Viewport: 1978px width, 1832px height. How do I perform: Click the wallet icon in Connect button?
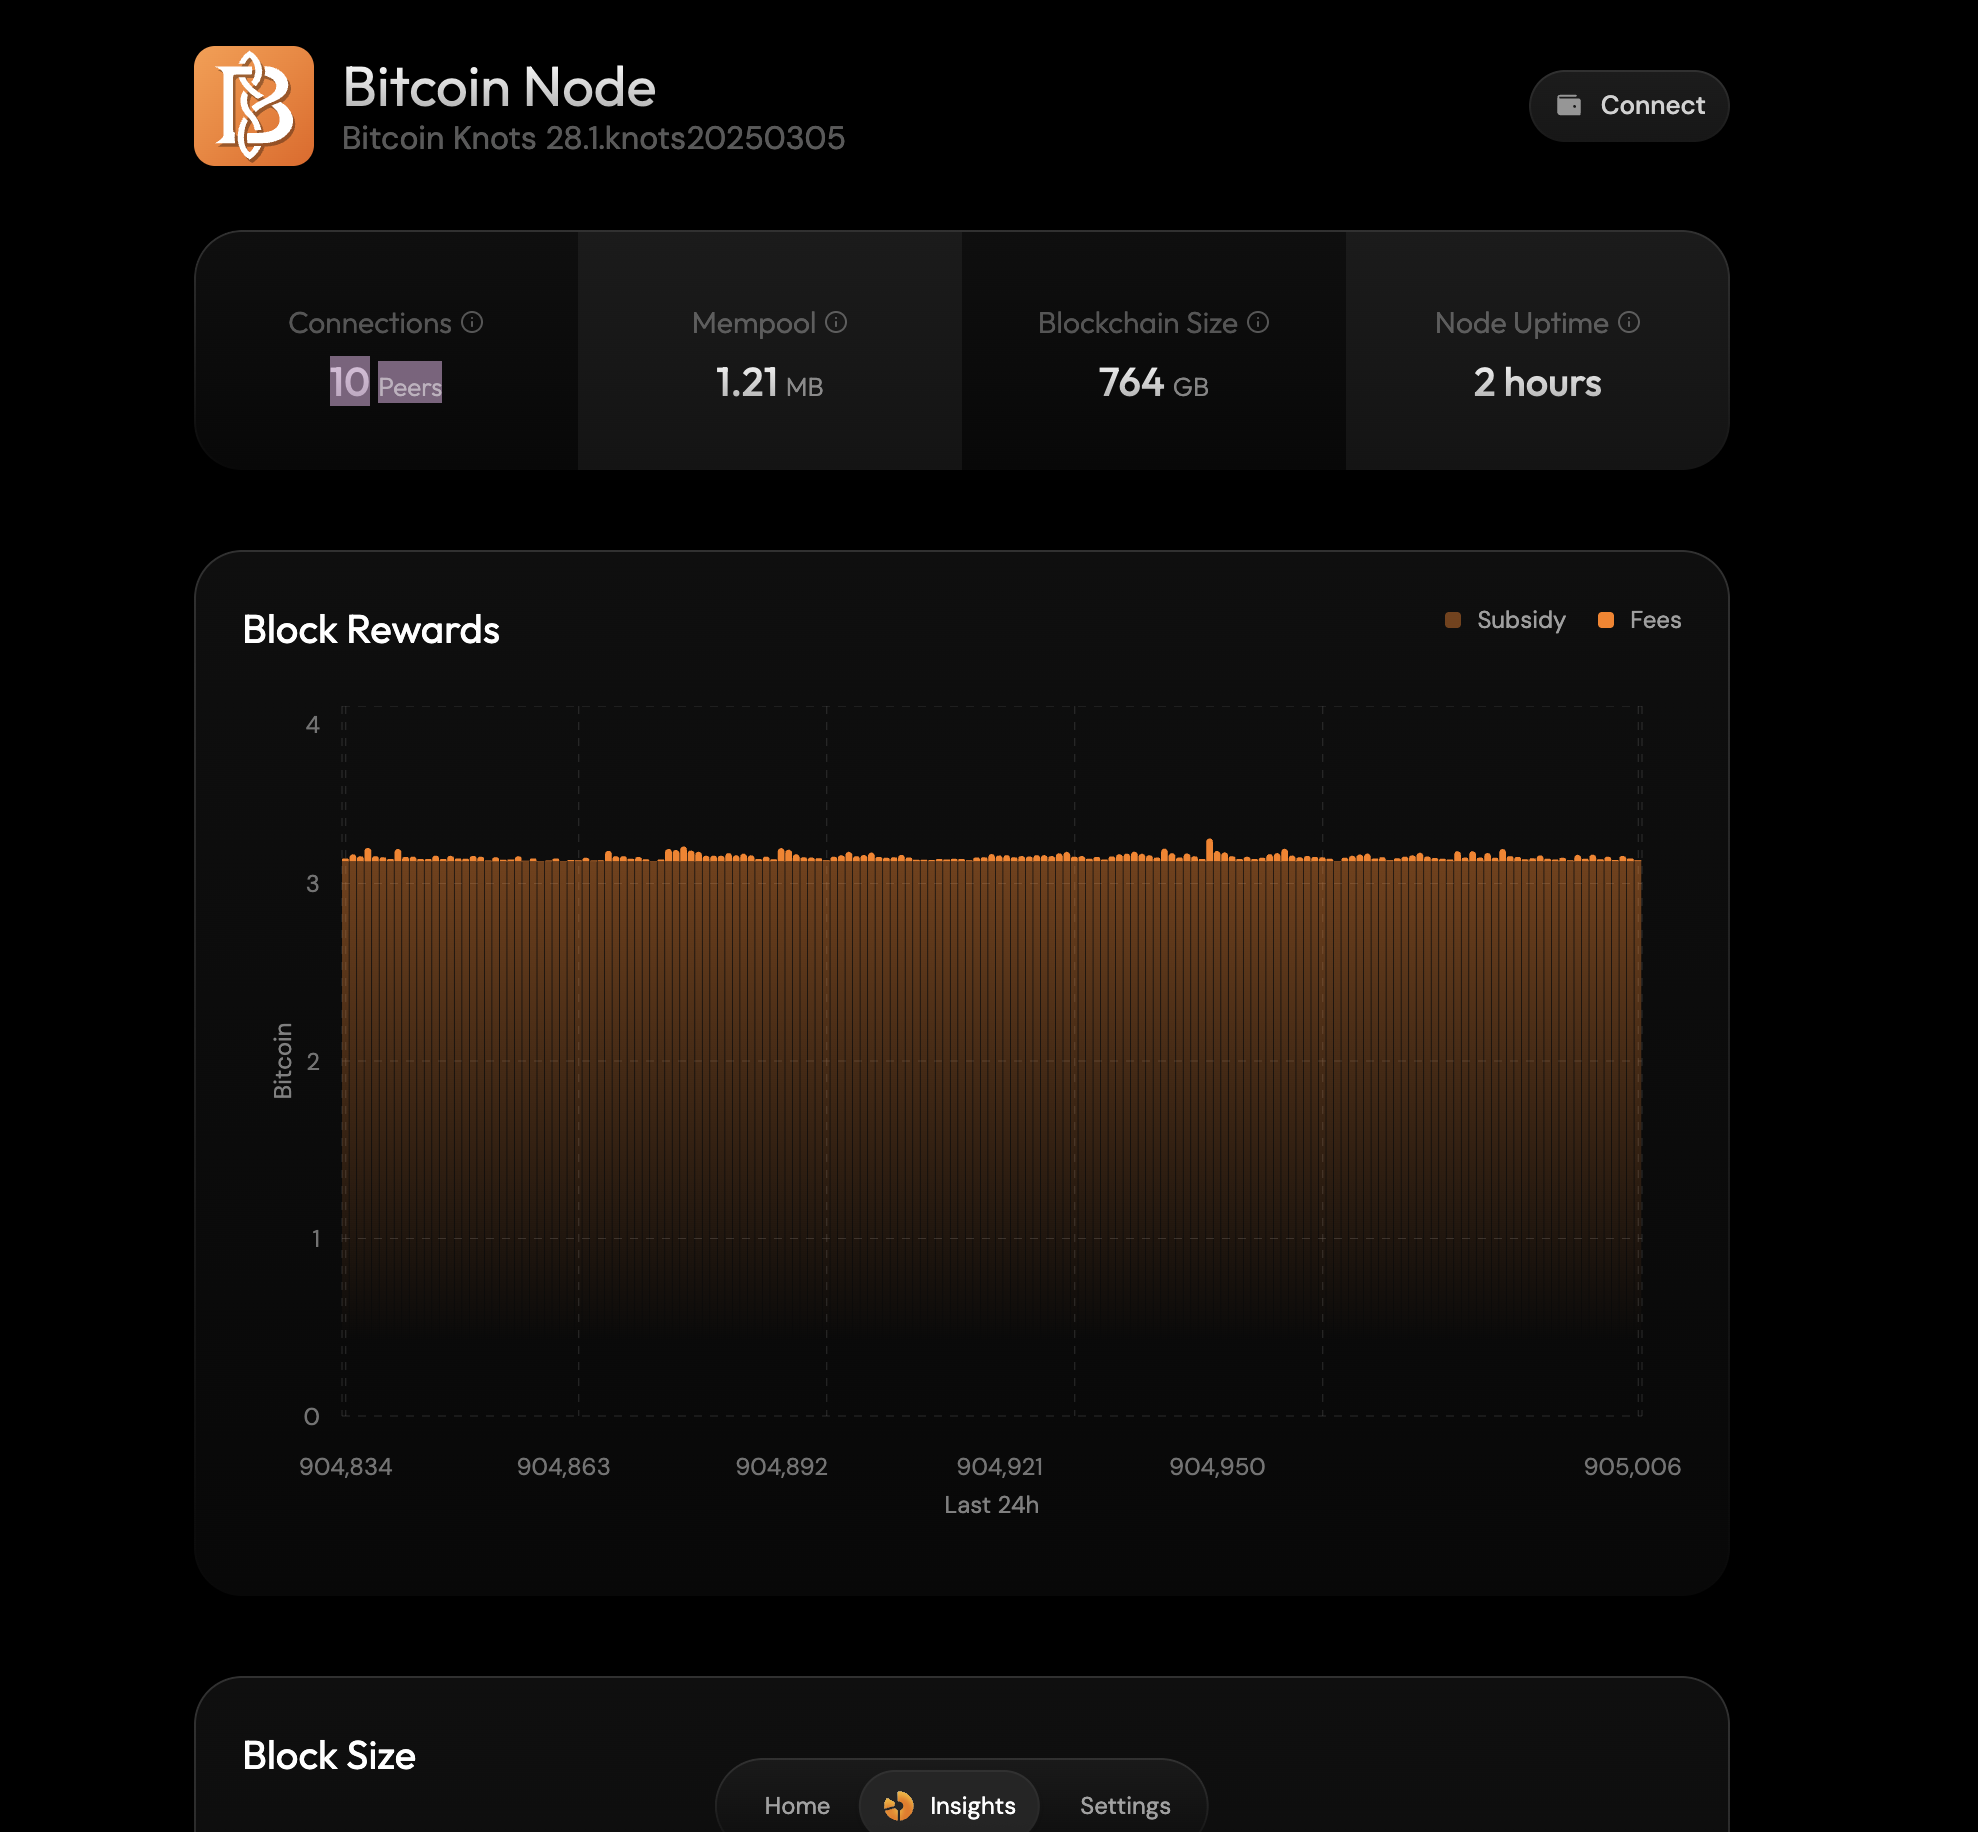click(x=1569, y=105)
